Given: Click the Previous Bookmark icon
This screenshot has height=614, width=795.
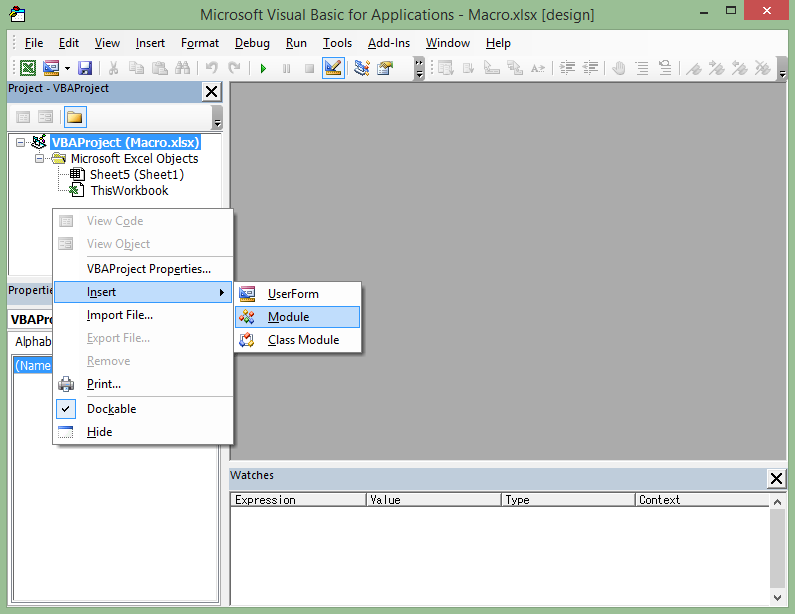Looking at the screenshot, I should point(740,68).
